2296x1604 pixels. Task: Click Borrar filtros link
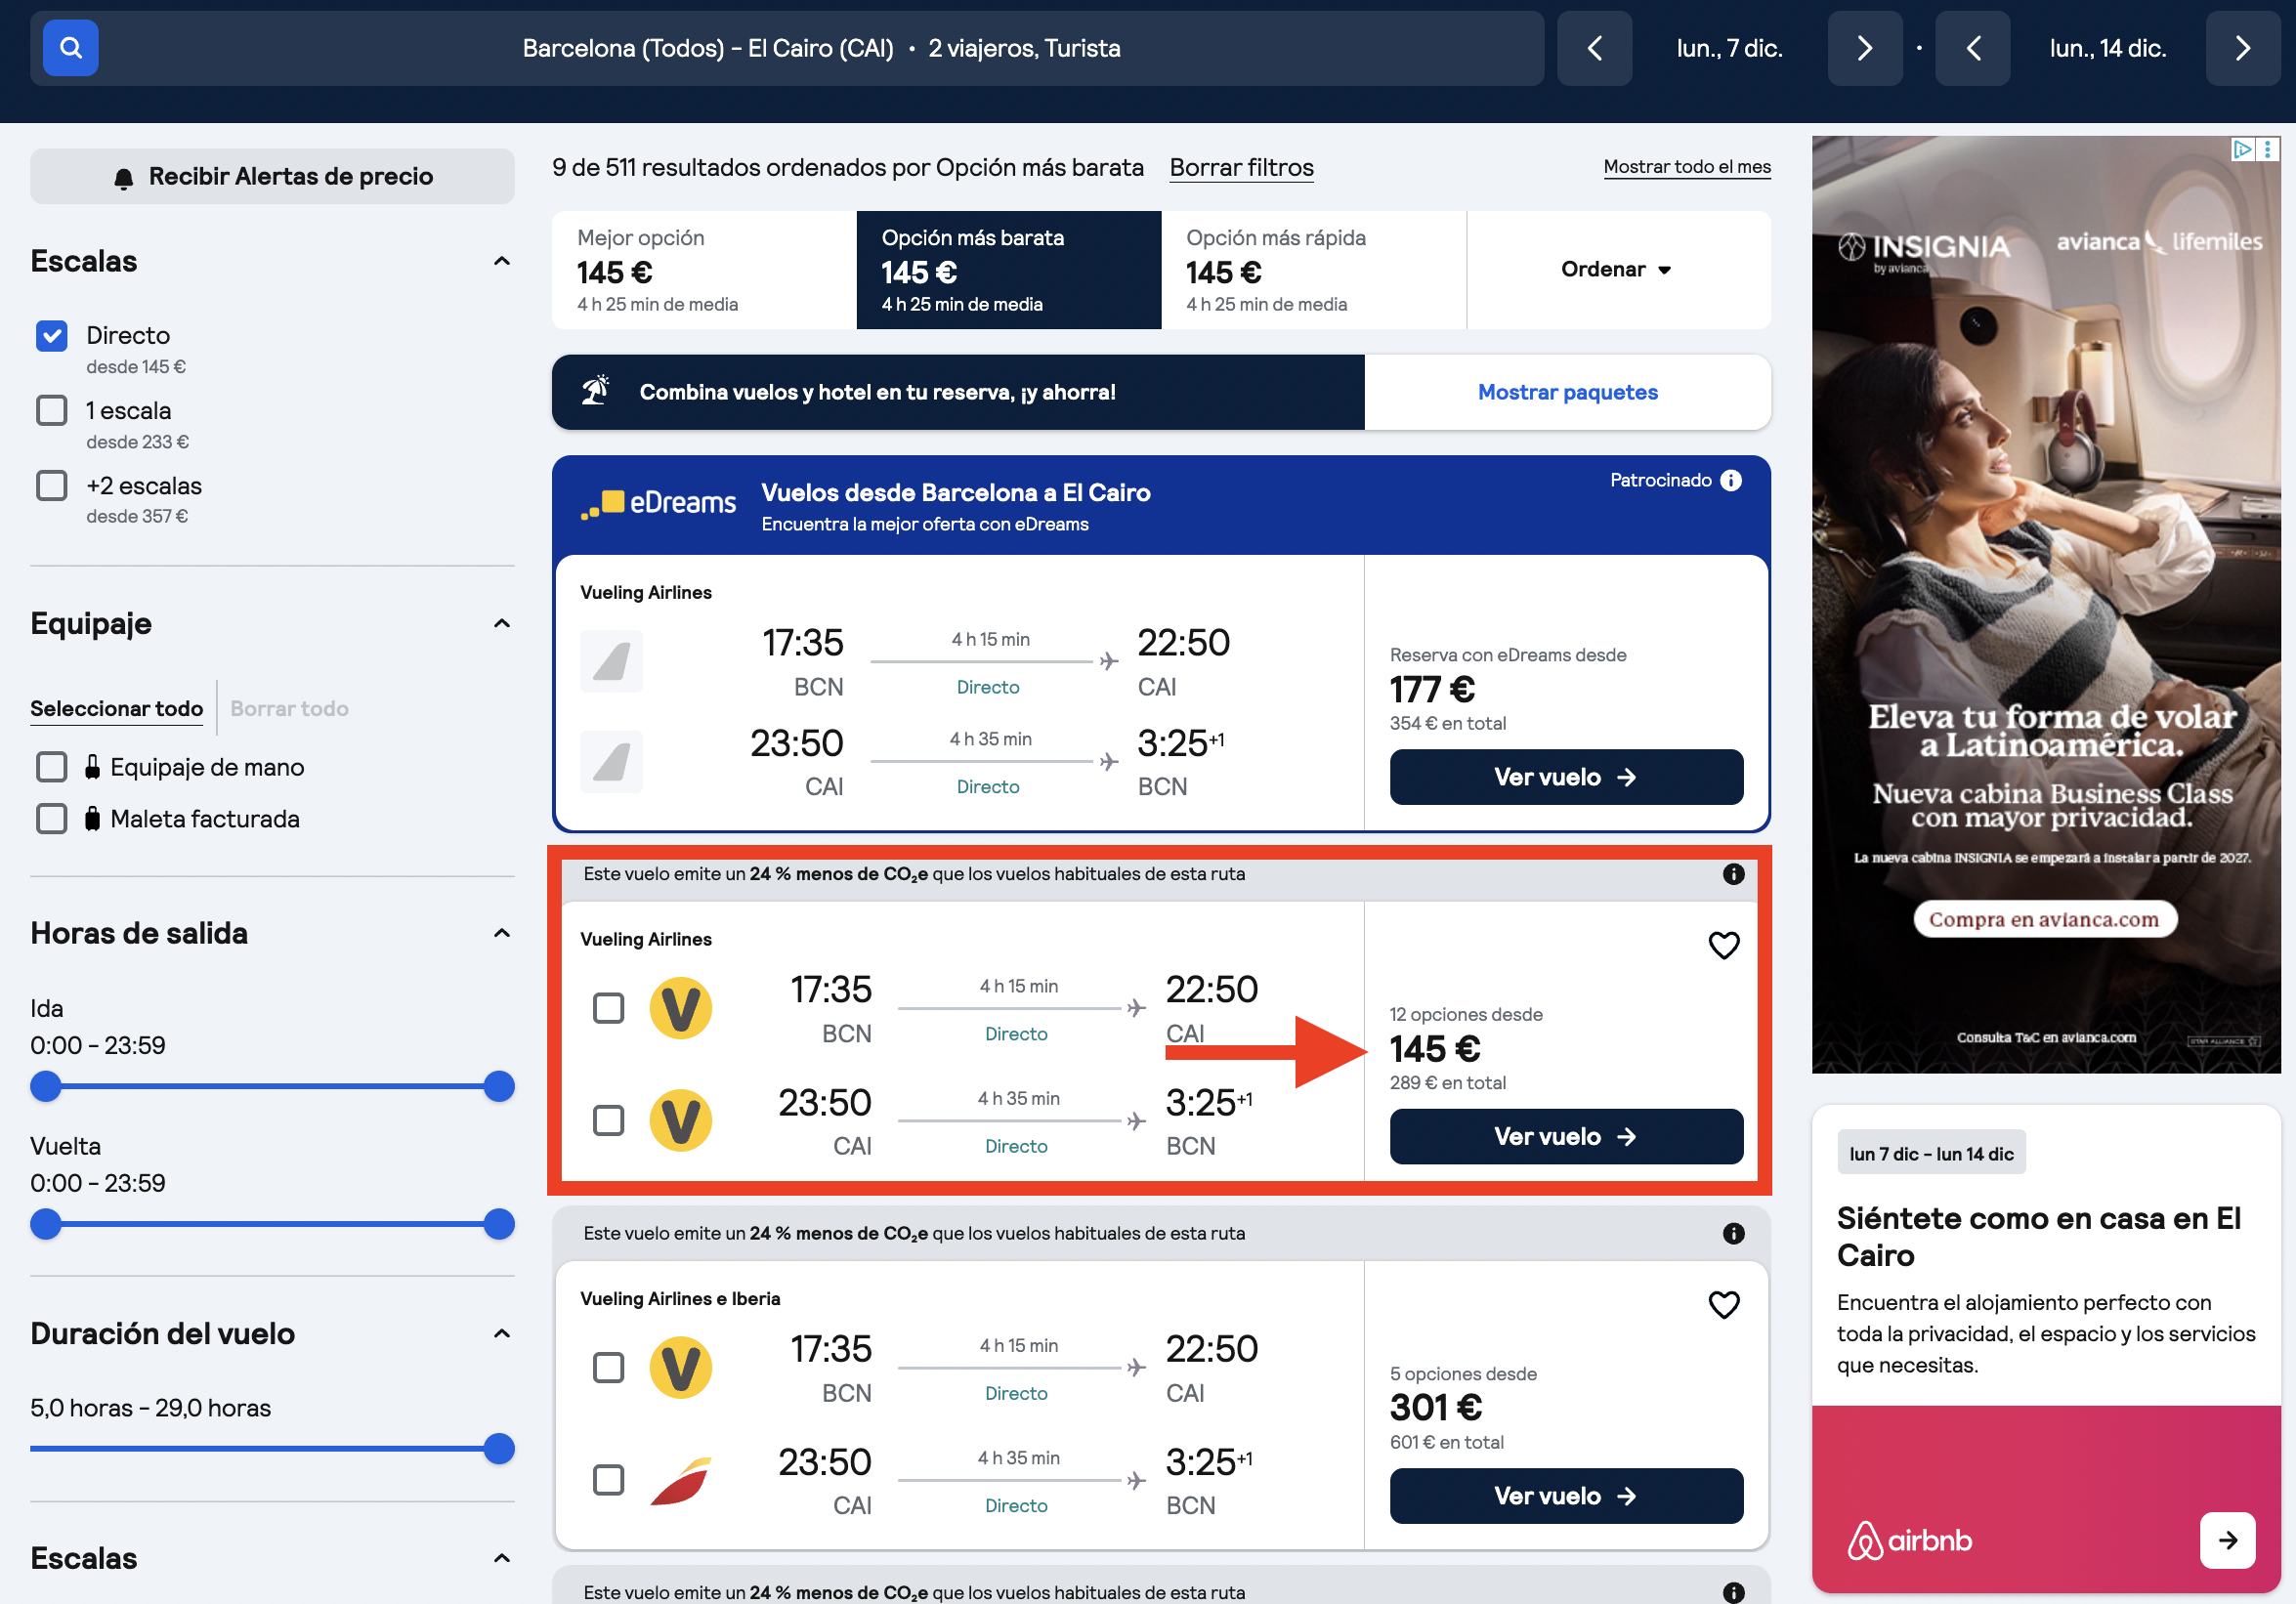[x=1242, y=167]
